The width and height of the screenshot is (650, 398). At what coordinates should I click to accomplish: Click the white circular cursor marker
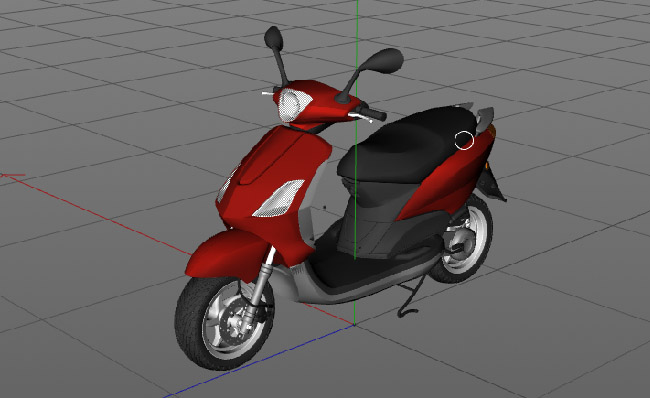464,140
